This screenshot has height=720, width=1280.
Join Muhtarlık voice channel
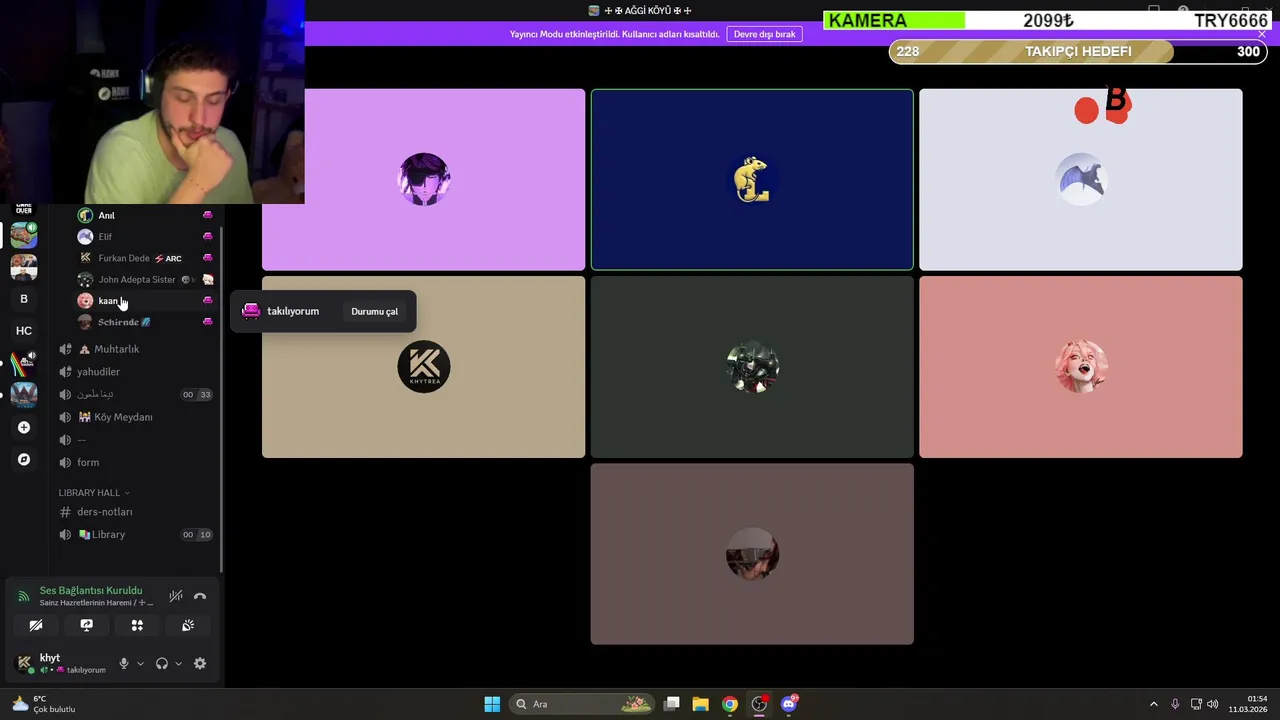click(135, 349)
